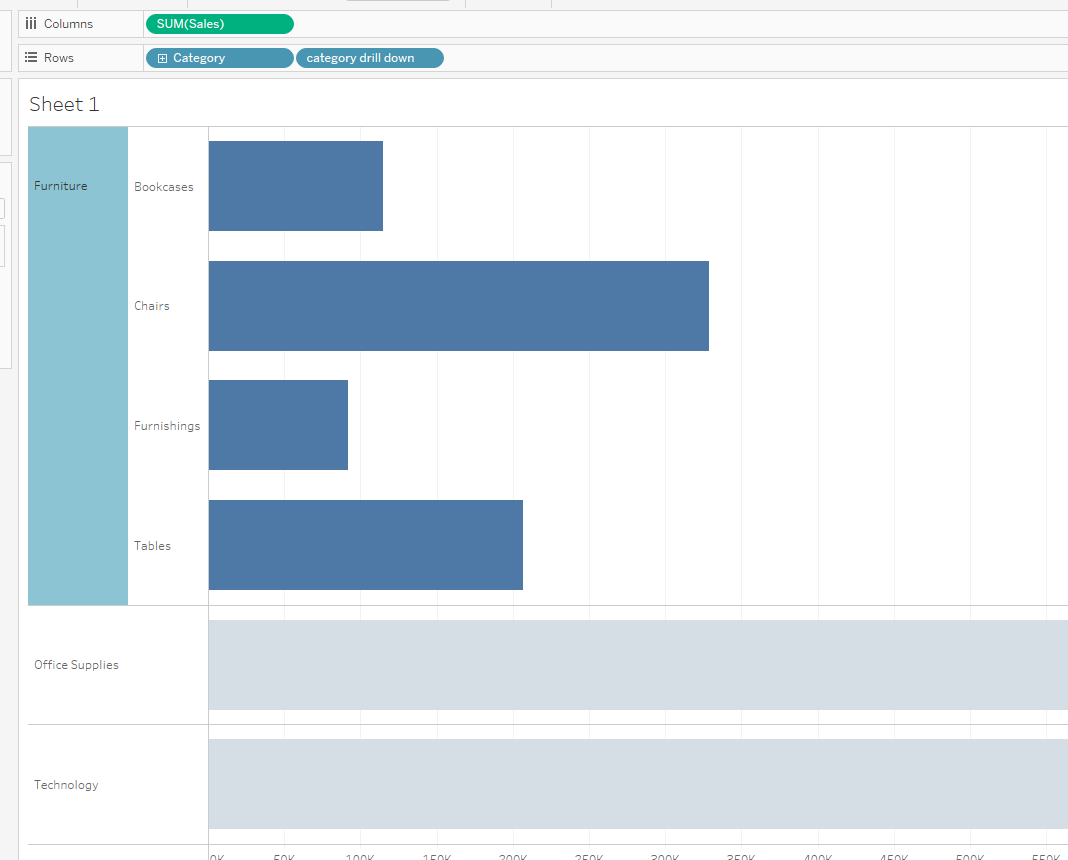This screenshot has width=1068, height=860.
Task: Click the Rows shelf label
Action: point(59,58)
